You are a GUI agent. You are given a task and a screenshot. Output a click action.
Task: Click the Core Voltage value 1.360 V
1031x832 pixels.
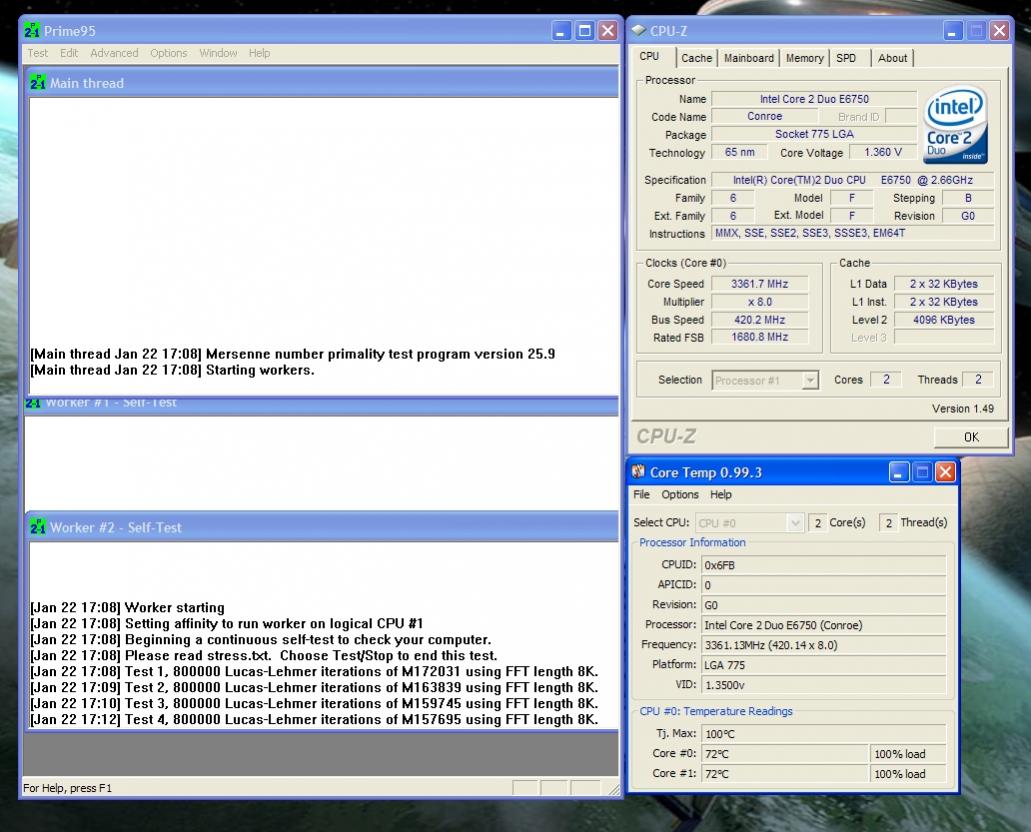(x=882, y=153)
